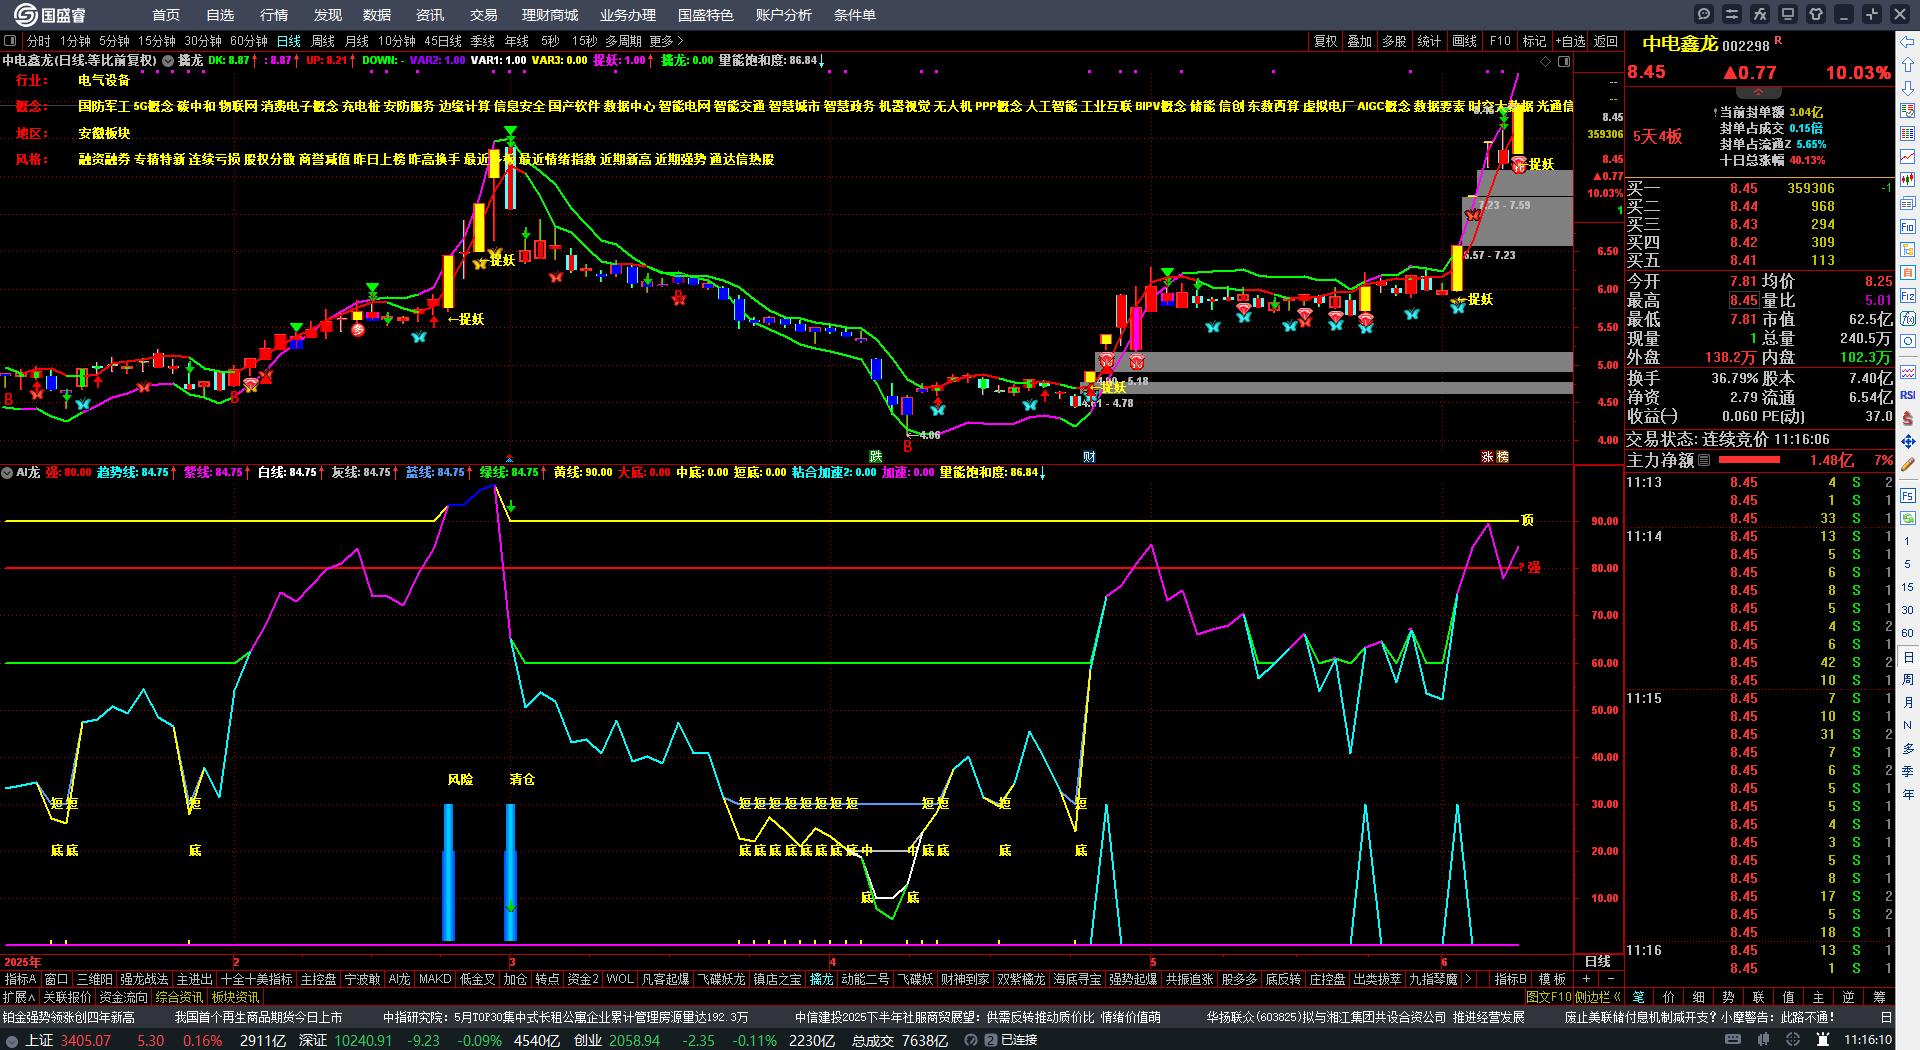Click the 画线 button

point(1465,41)
